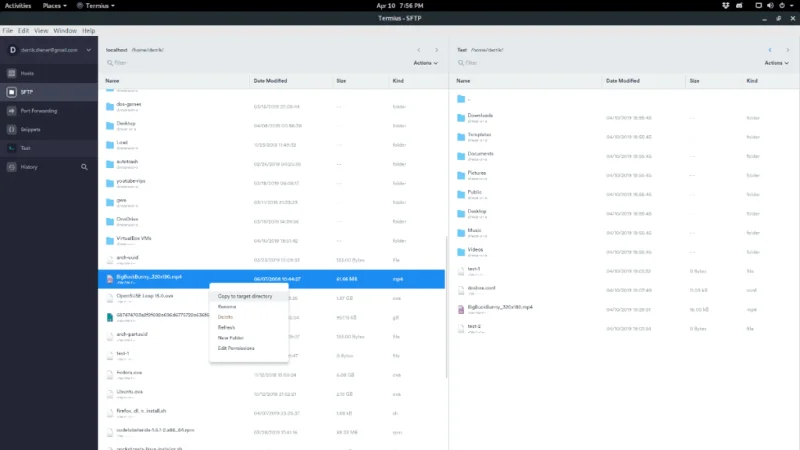Select OpenSUSE Leap 15.0.ova file row
Viewport: 800px width, 450px height.
click(x=271, y=298)
